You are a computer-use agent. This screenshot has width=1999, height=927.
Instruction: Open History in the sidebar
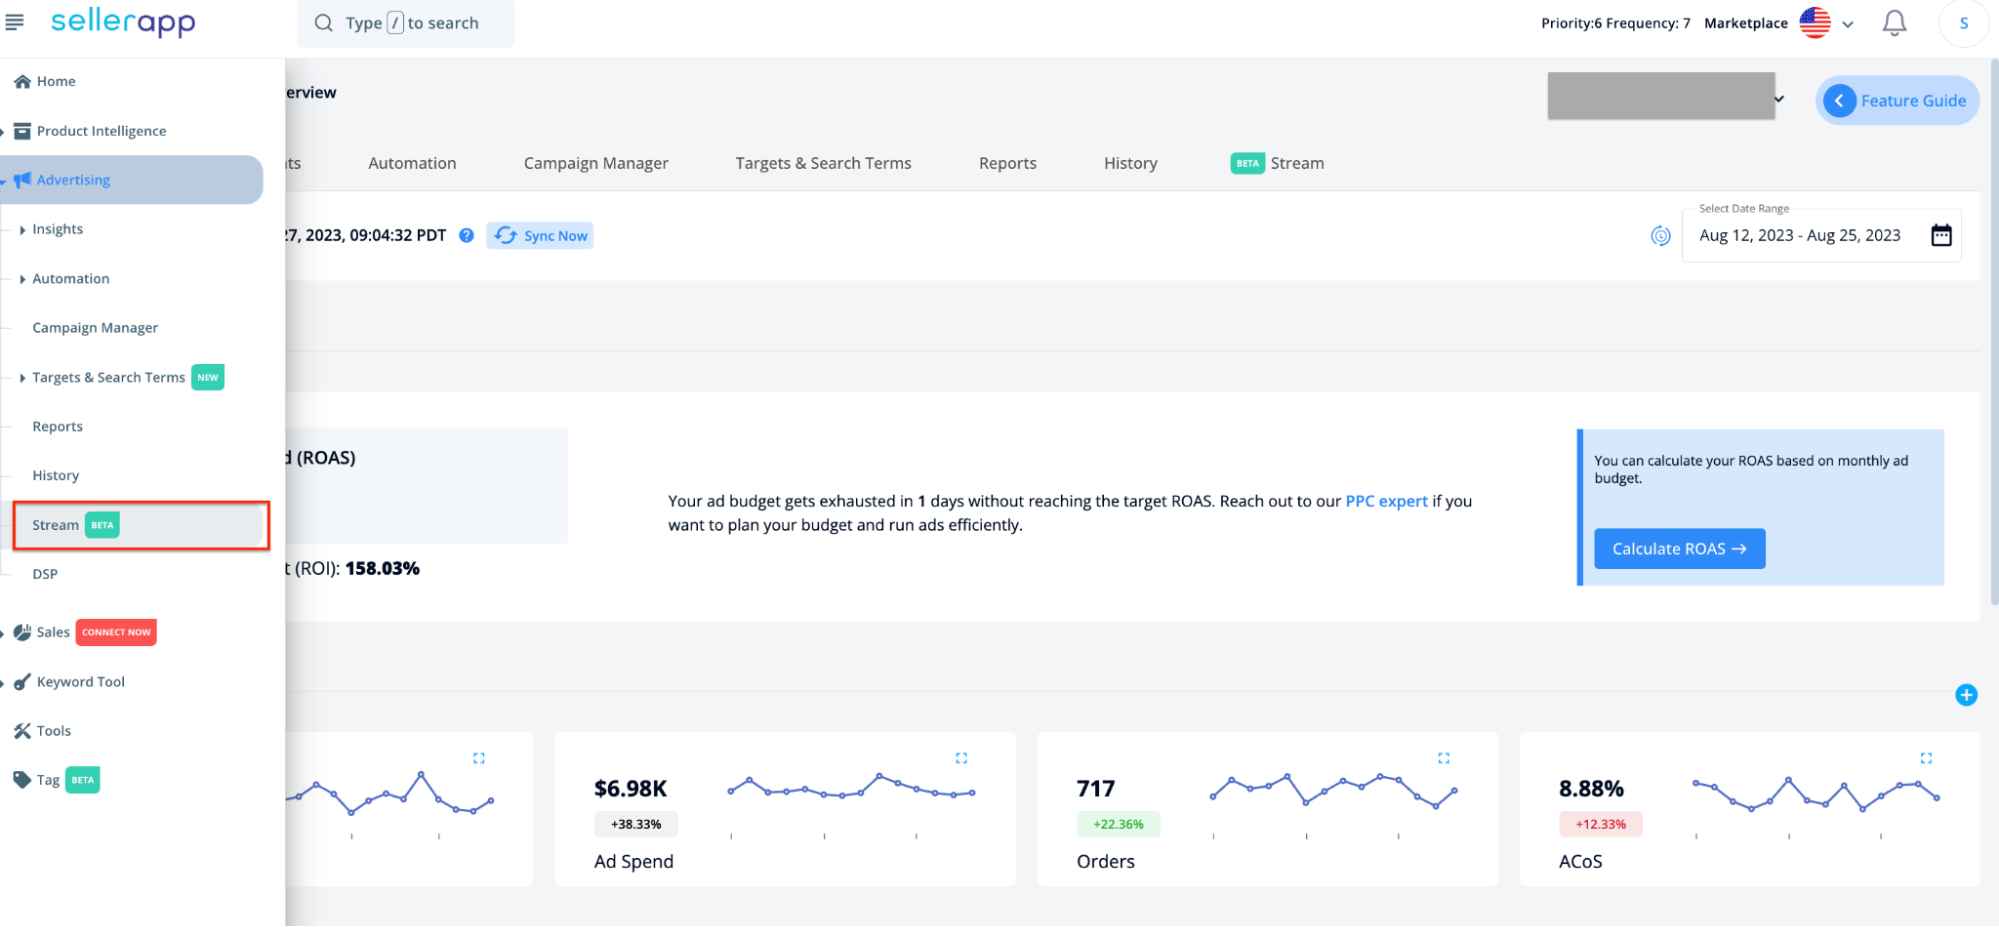[x=55, y=476]
